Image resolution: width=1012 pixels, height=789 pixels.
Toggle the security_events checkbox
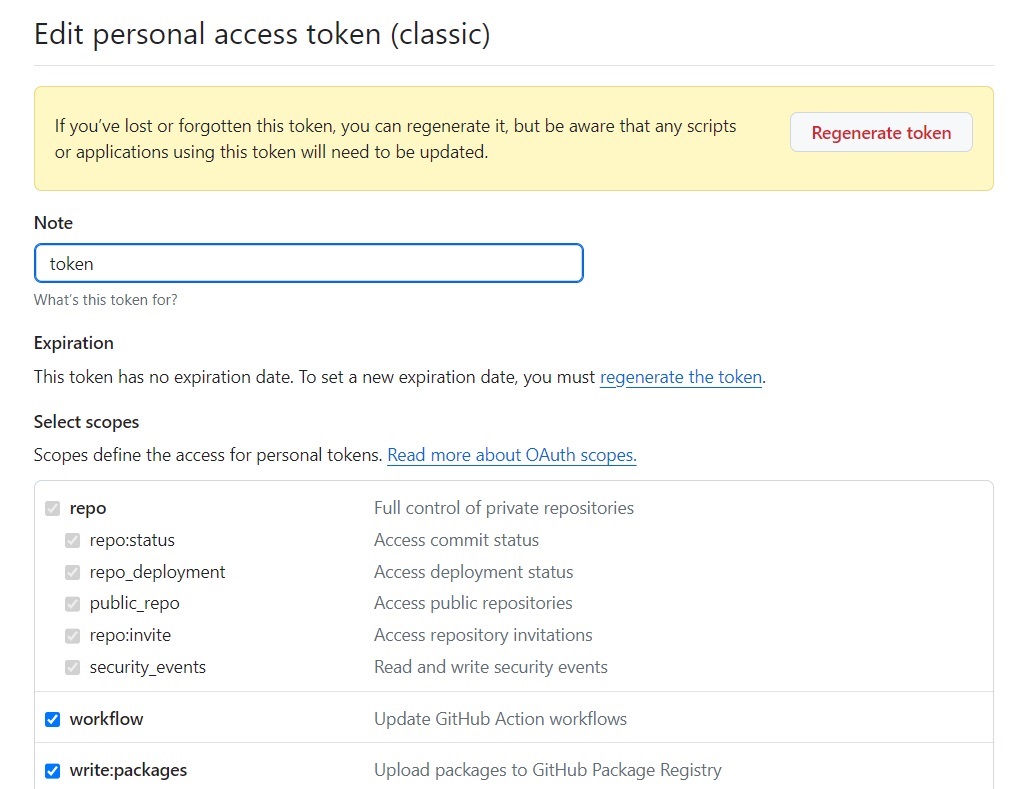point(73,667)
